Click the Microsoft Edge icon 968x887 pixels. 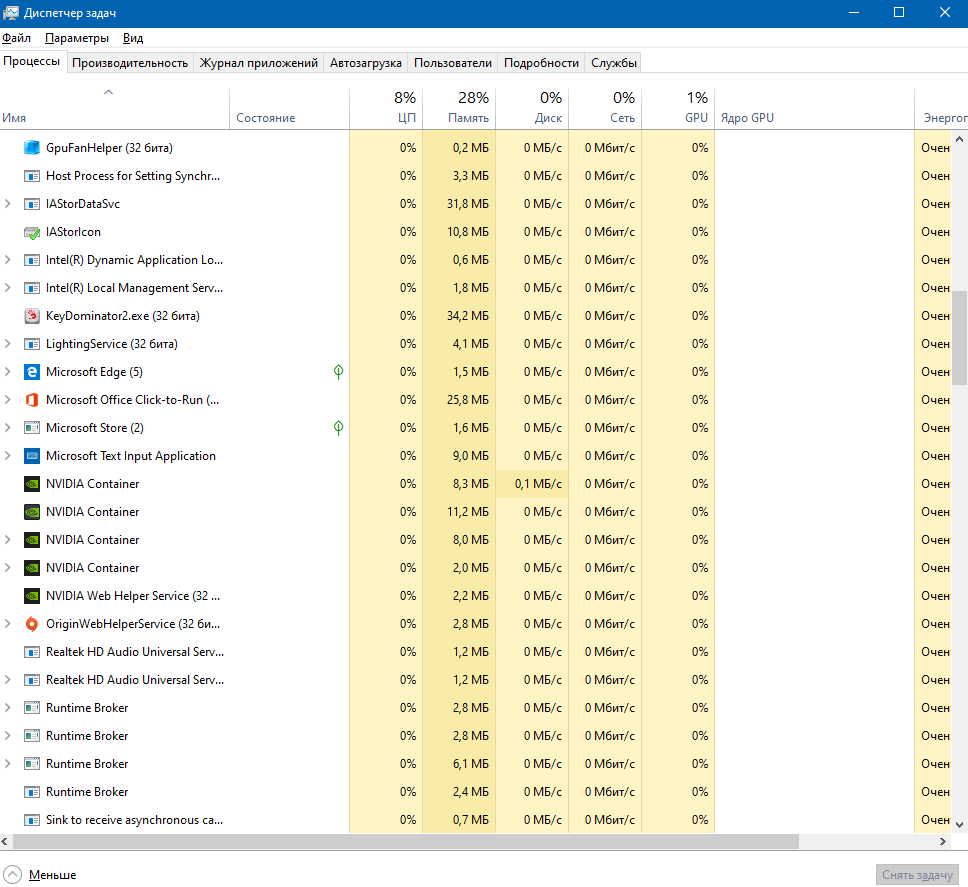pos(31,372)
